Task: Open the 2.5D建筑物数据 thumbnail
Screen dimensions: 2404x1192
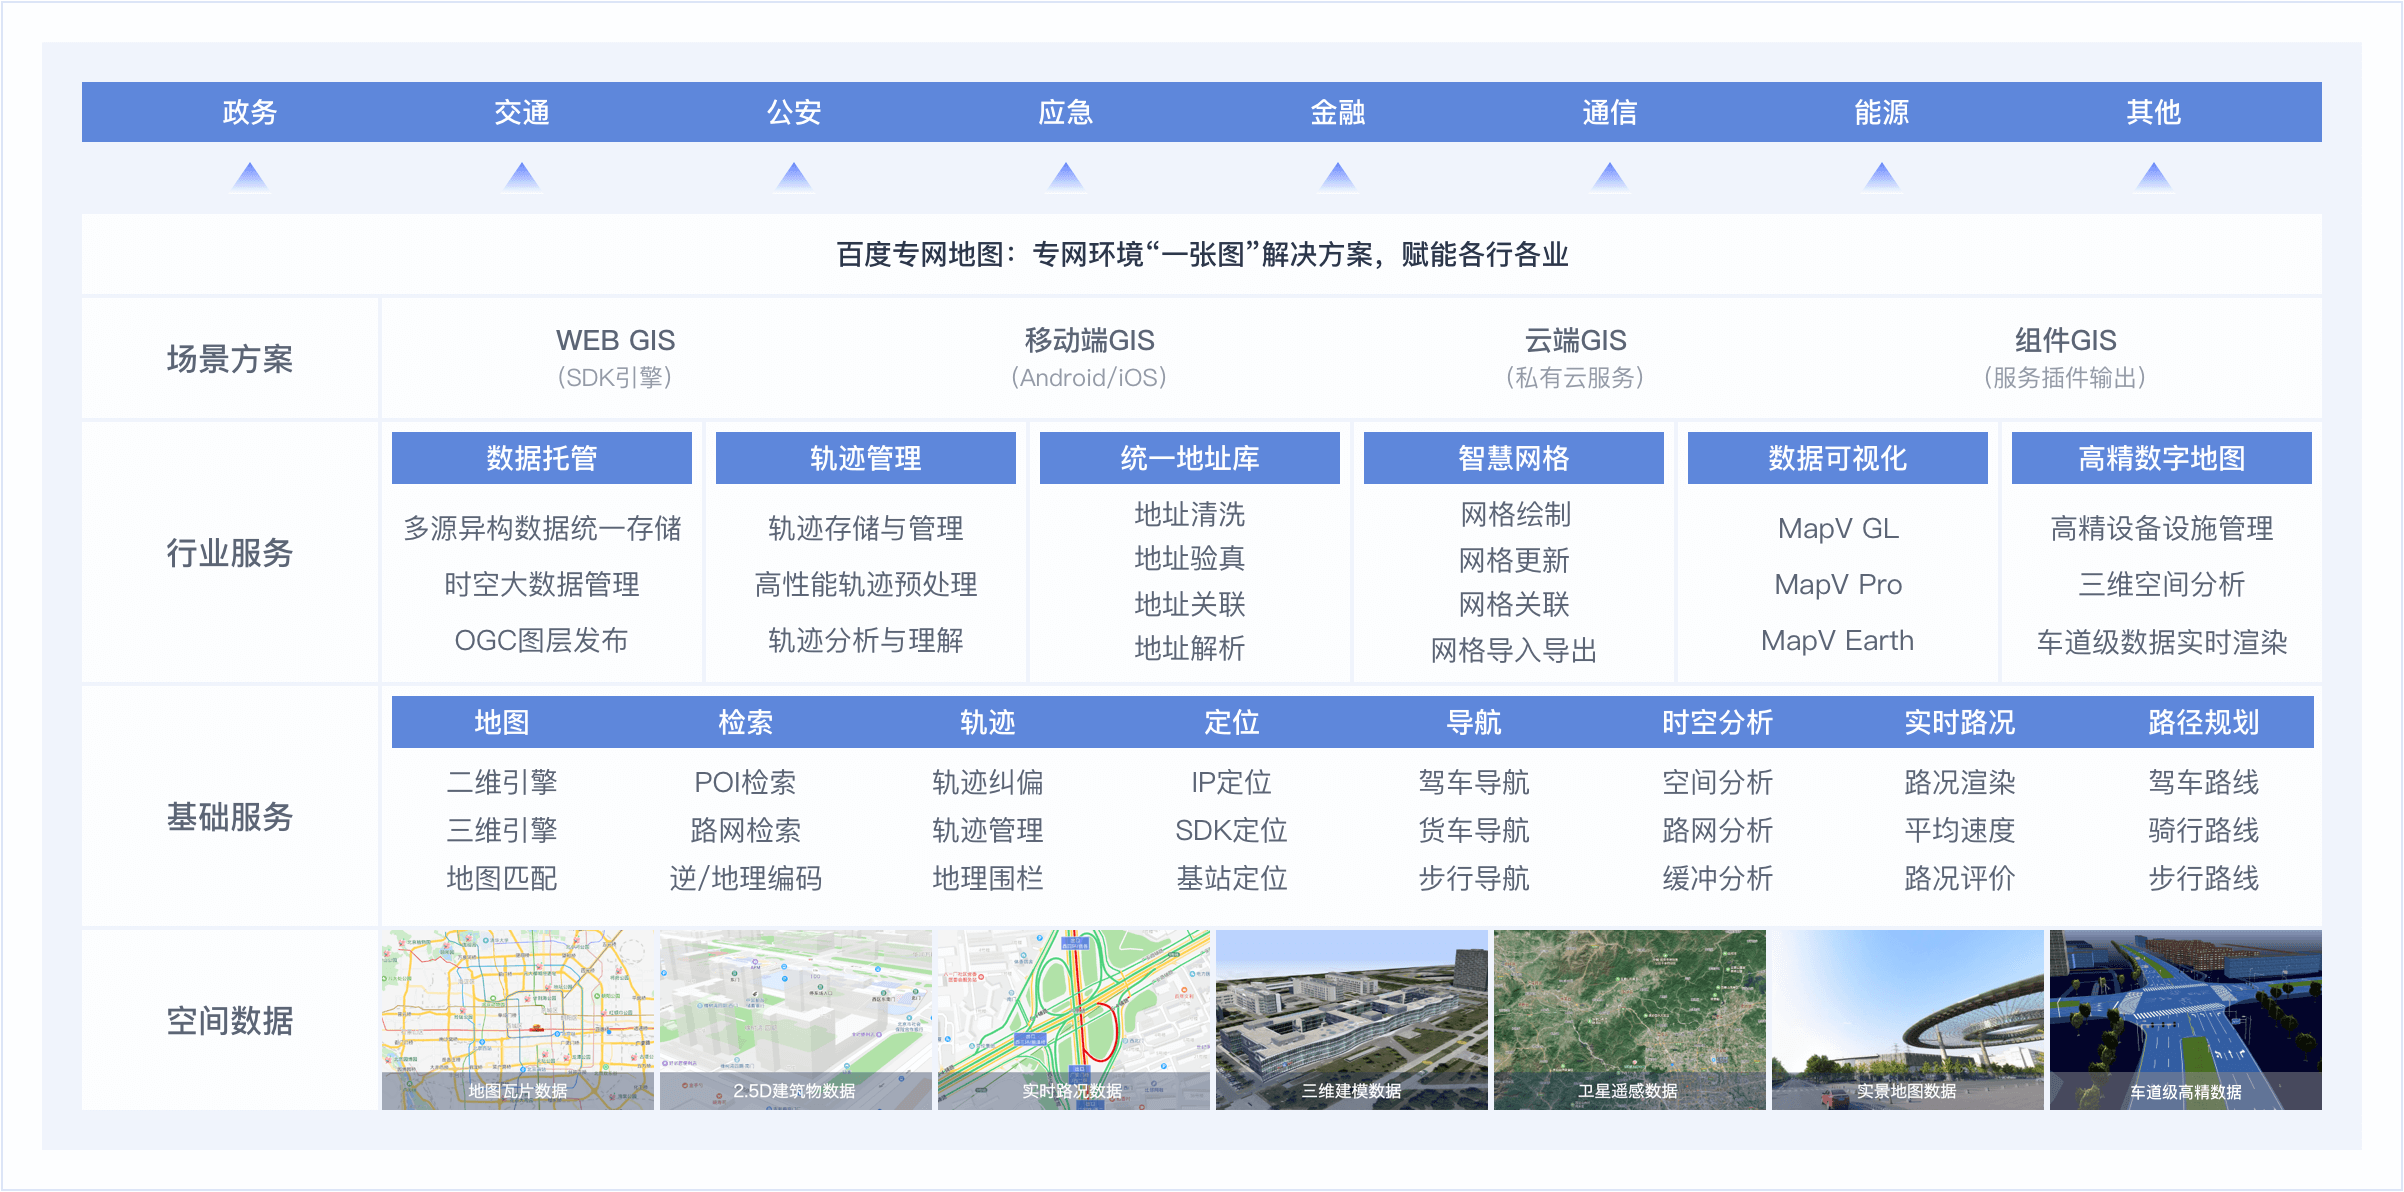Action: tap(796, 1020)
